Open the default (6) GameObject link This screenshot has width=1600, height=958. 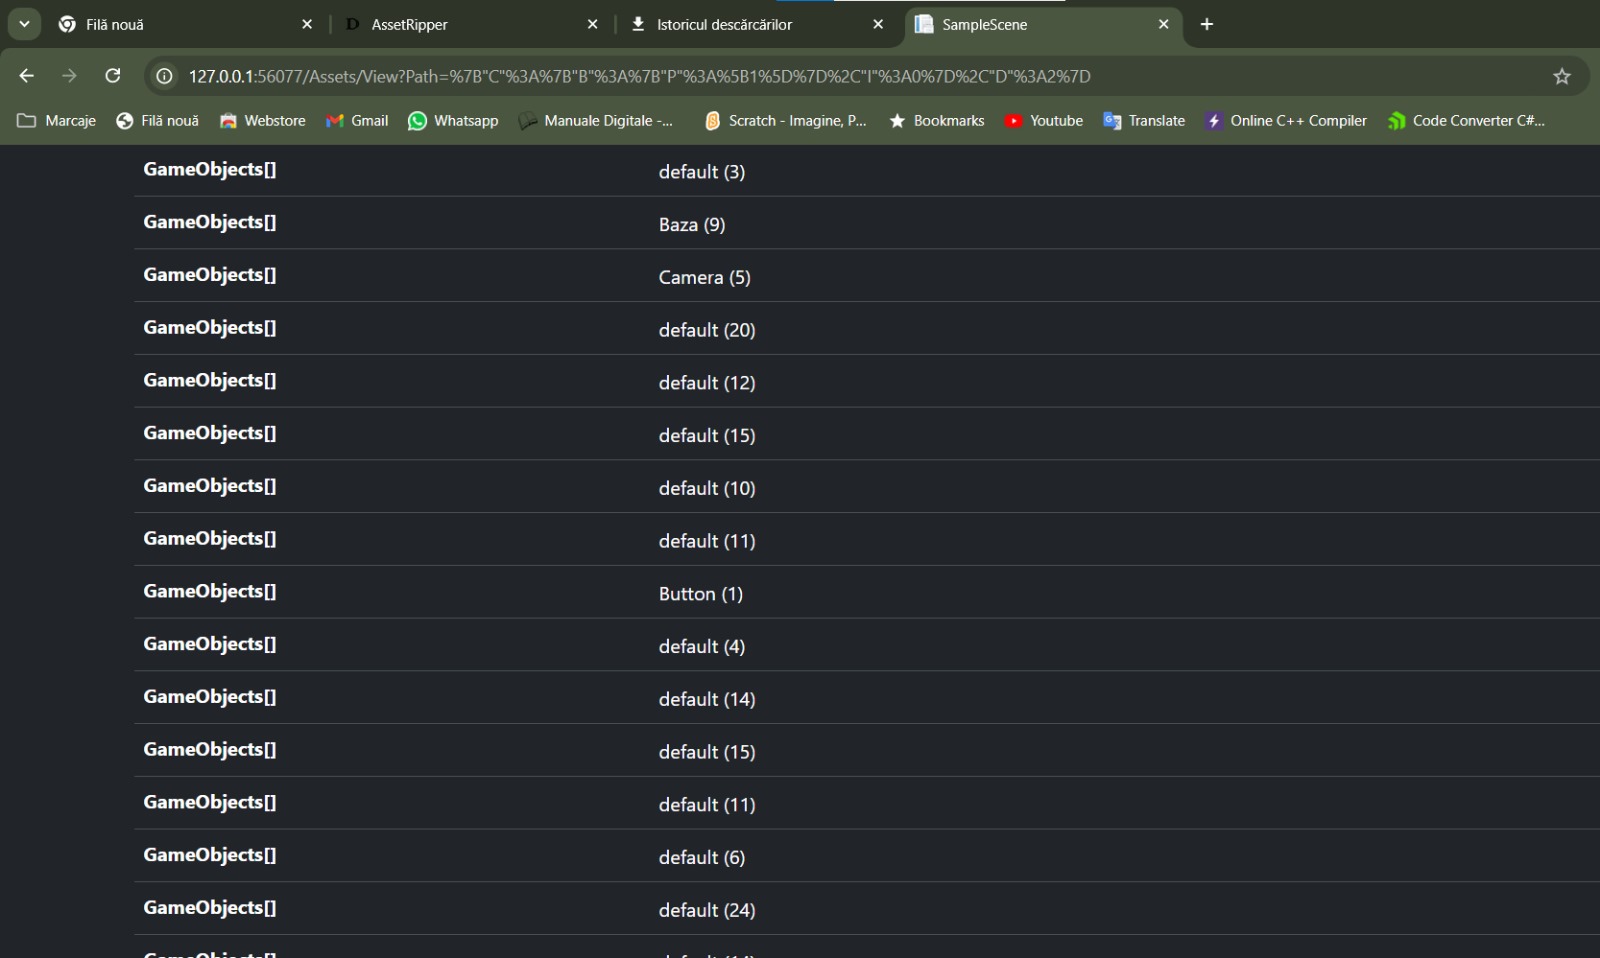tap(702, 858)
